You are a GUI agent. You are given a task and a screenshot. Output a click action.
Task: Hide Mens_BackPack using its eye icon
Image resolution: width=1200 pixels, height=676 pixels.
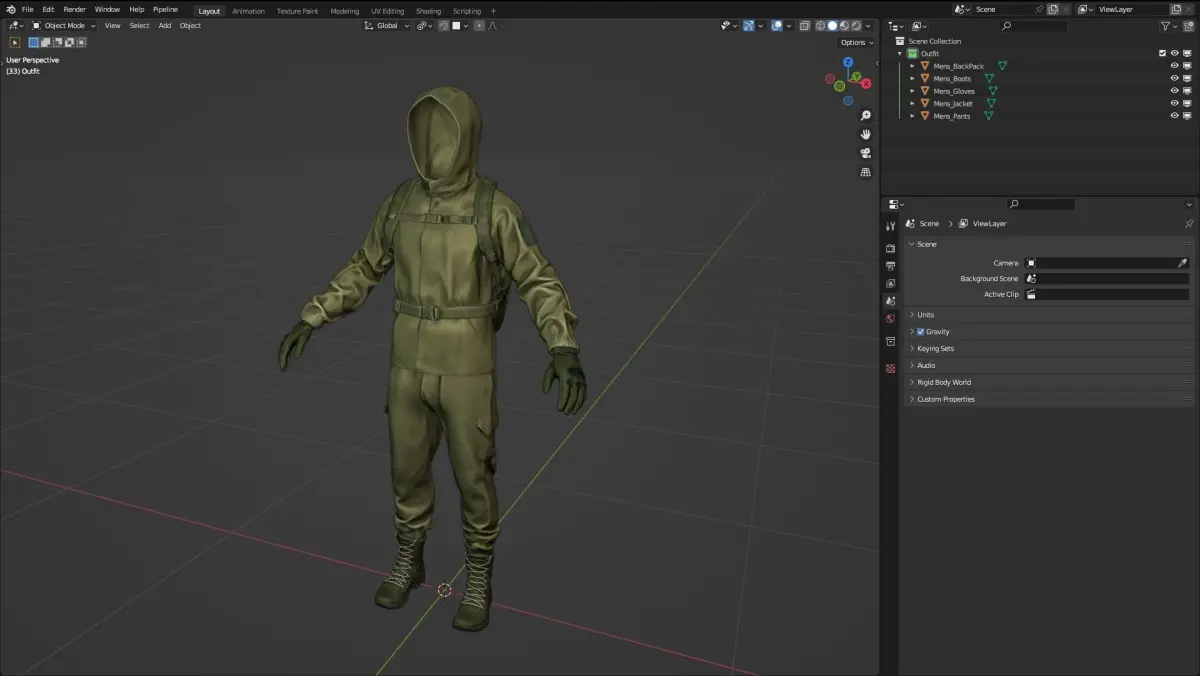pos(1174,66)
